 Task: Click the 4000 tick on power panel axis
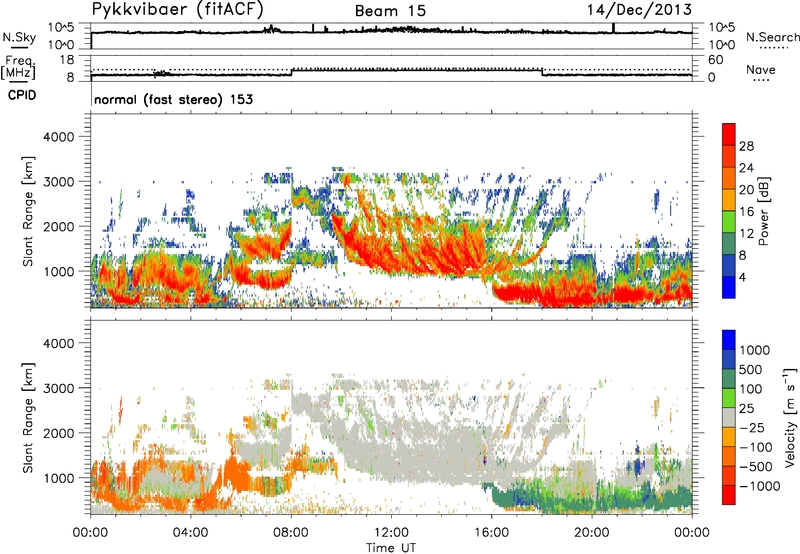click(58, 137)
